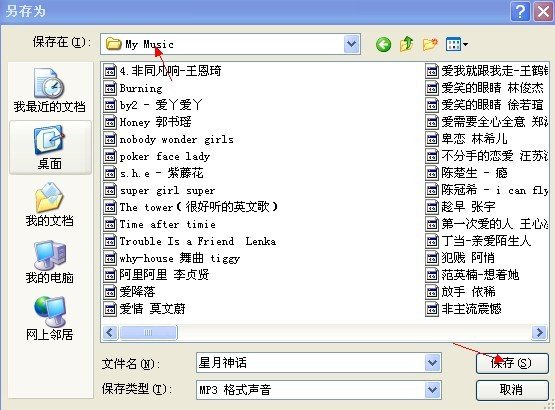Select file 阿里阿里 李贞贤
This screenshot has width=555, height=410.
[x=157, y=275]
